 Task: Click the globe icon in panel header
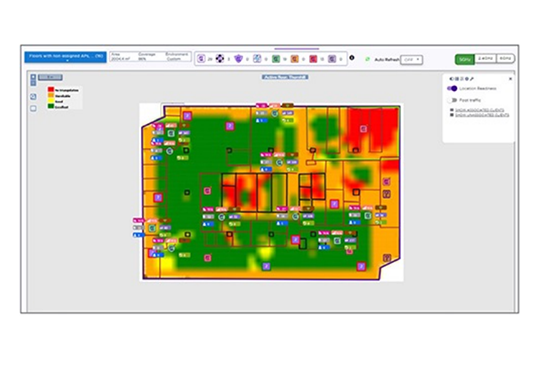coord(466,79)
